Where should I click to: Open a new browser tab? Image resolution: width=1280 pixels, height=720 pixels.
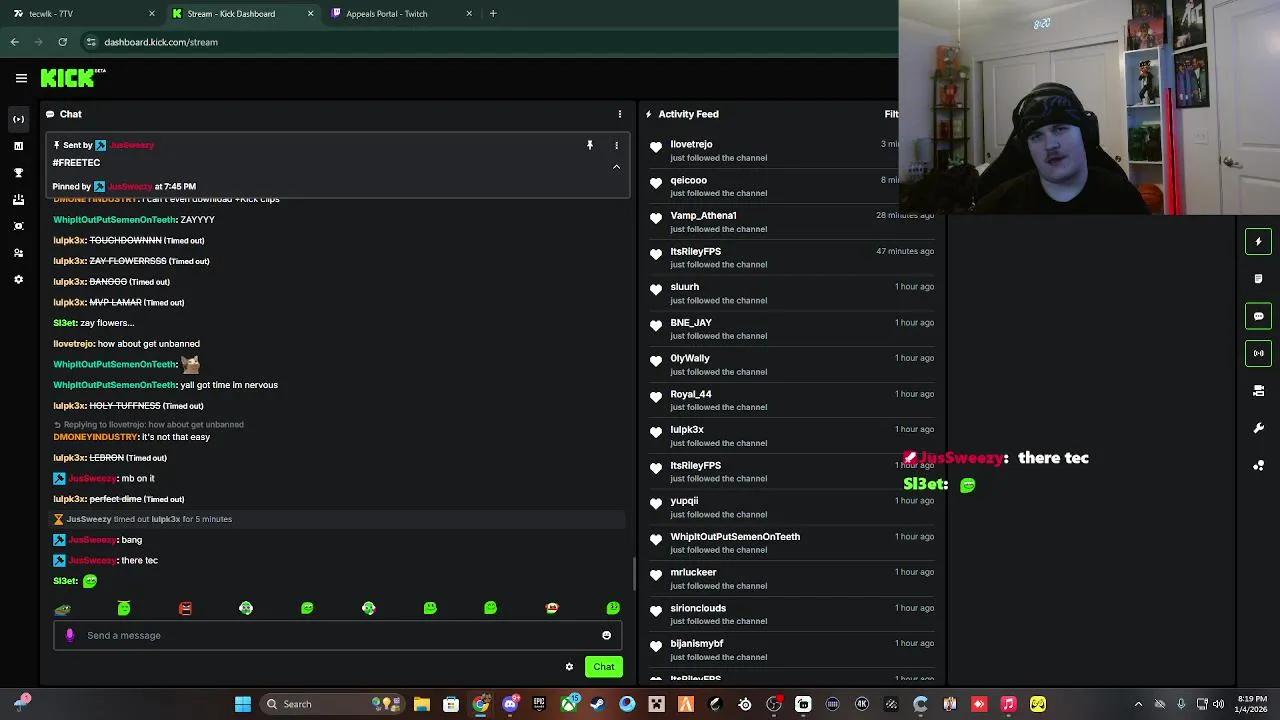493,14
